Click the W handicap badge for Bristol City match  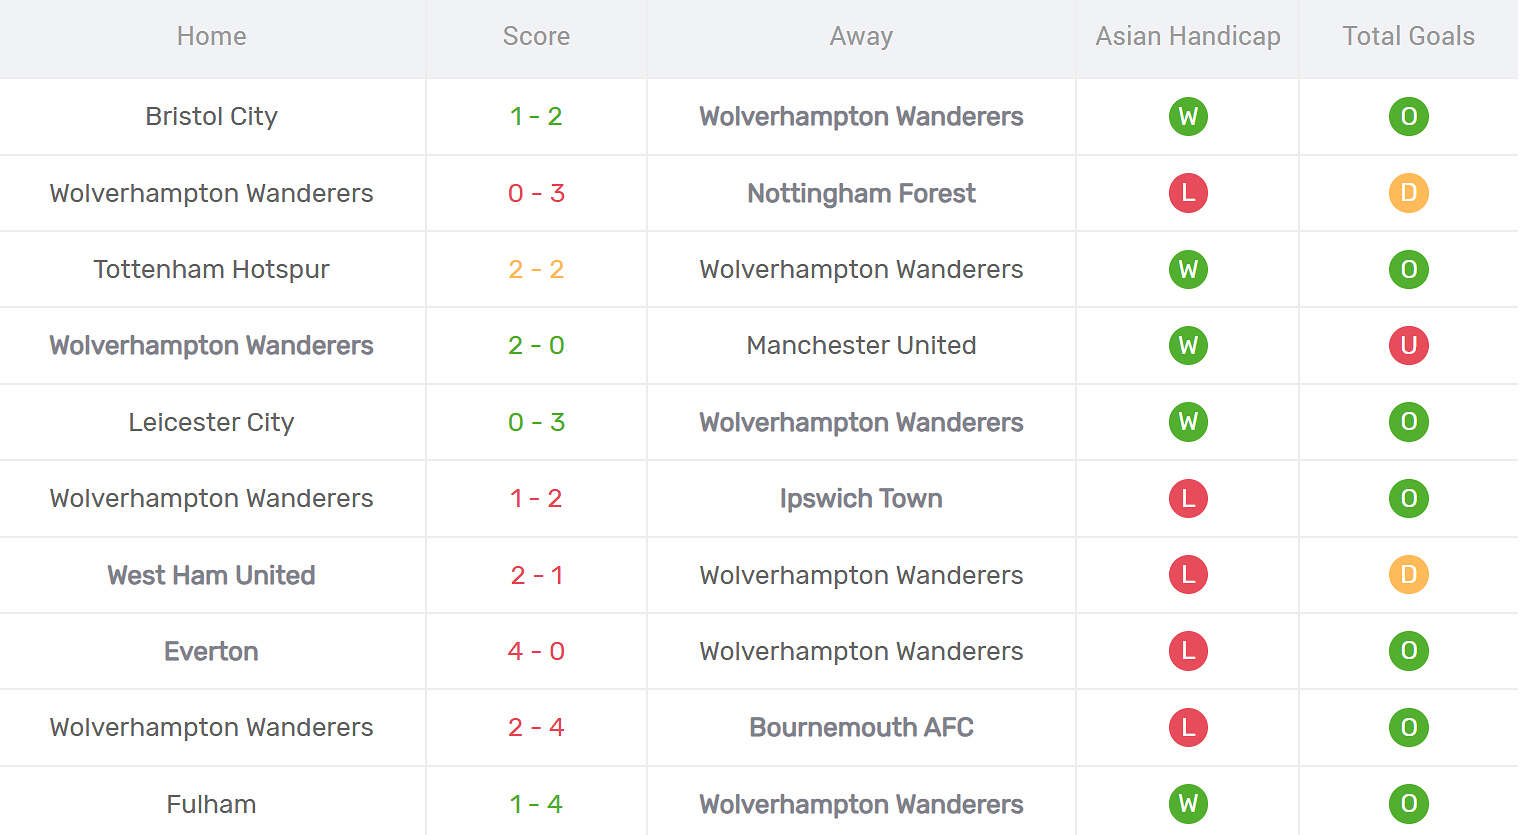(x=1188, y=117)
